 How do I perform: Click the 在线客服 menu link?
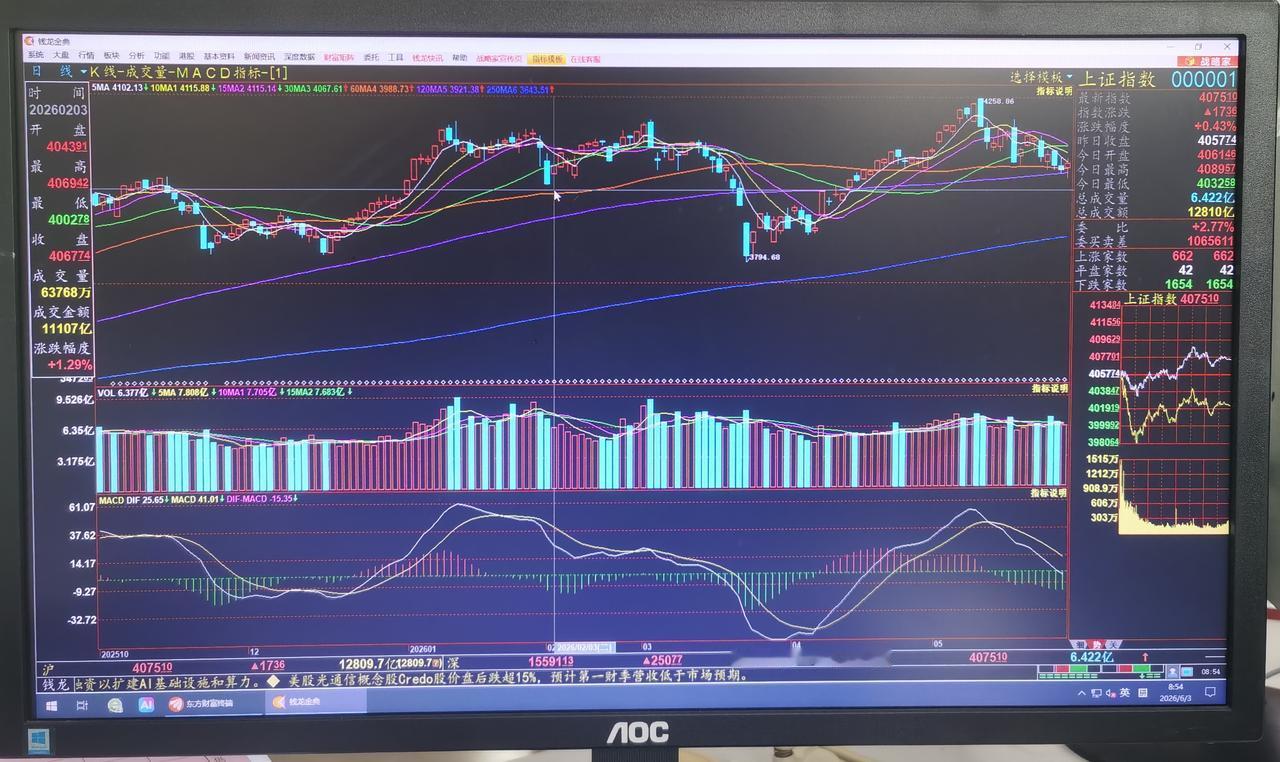pos(586,59)
